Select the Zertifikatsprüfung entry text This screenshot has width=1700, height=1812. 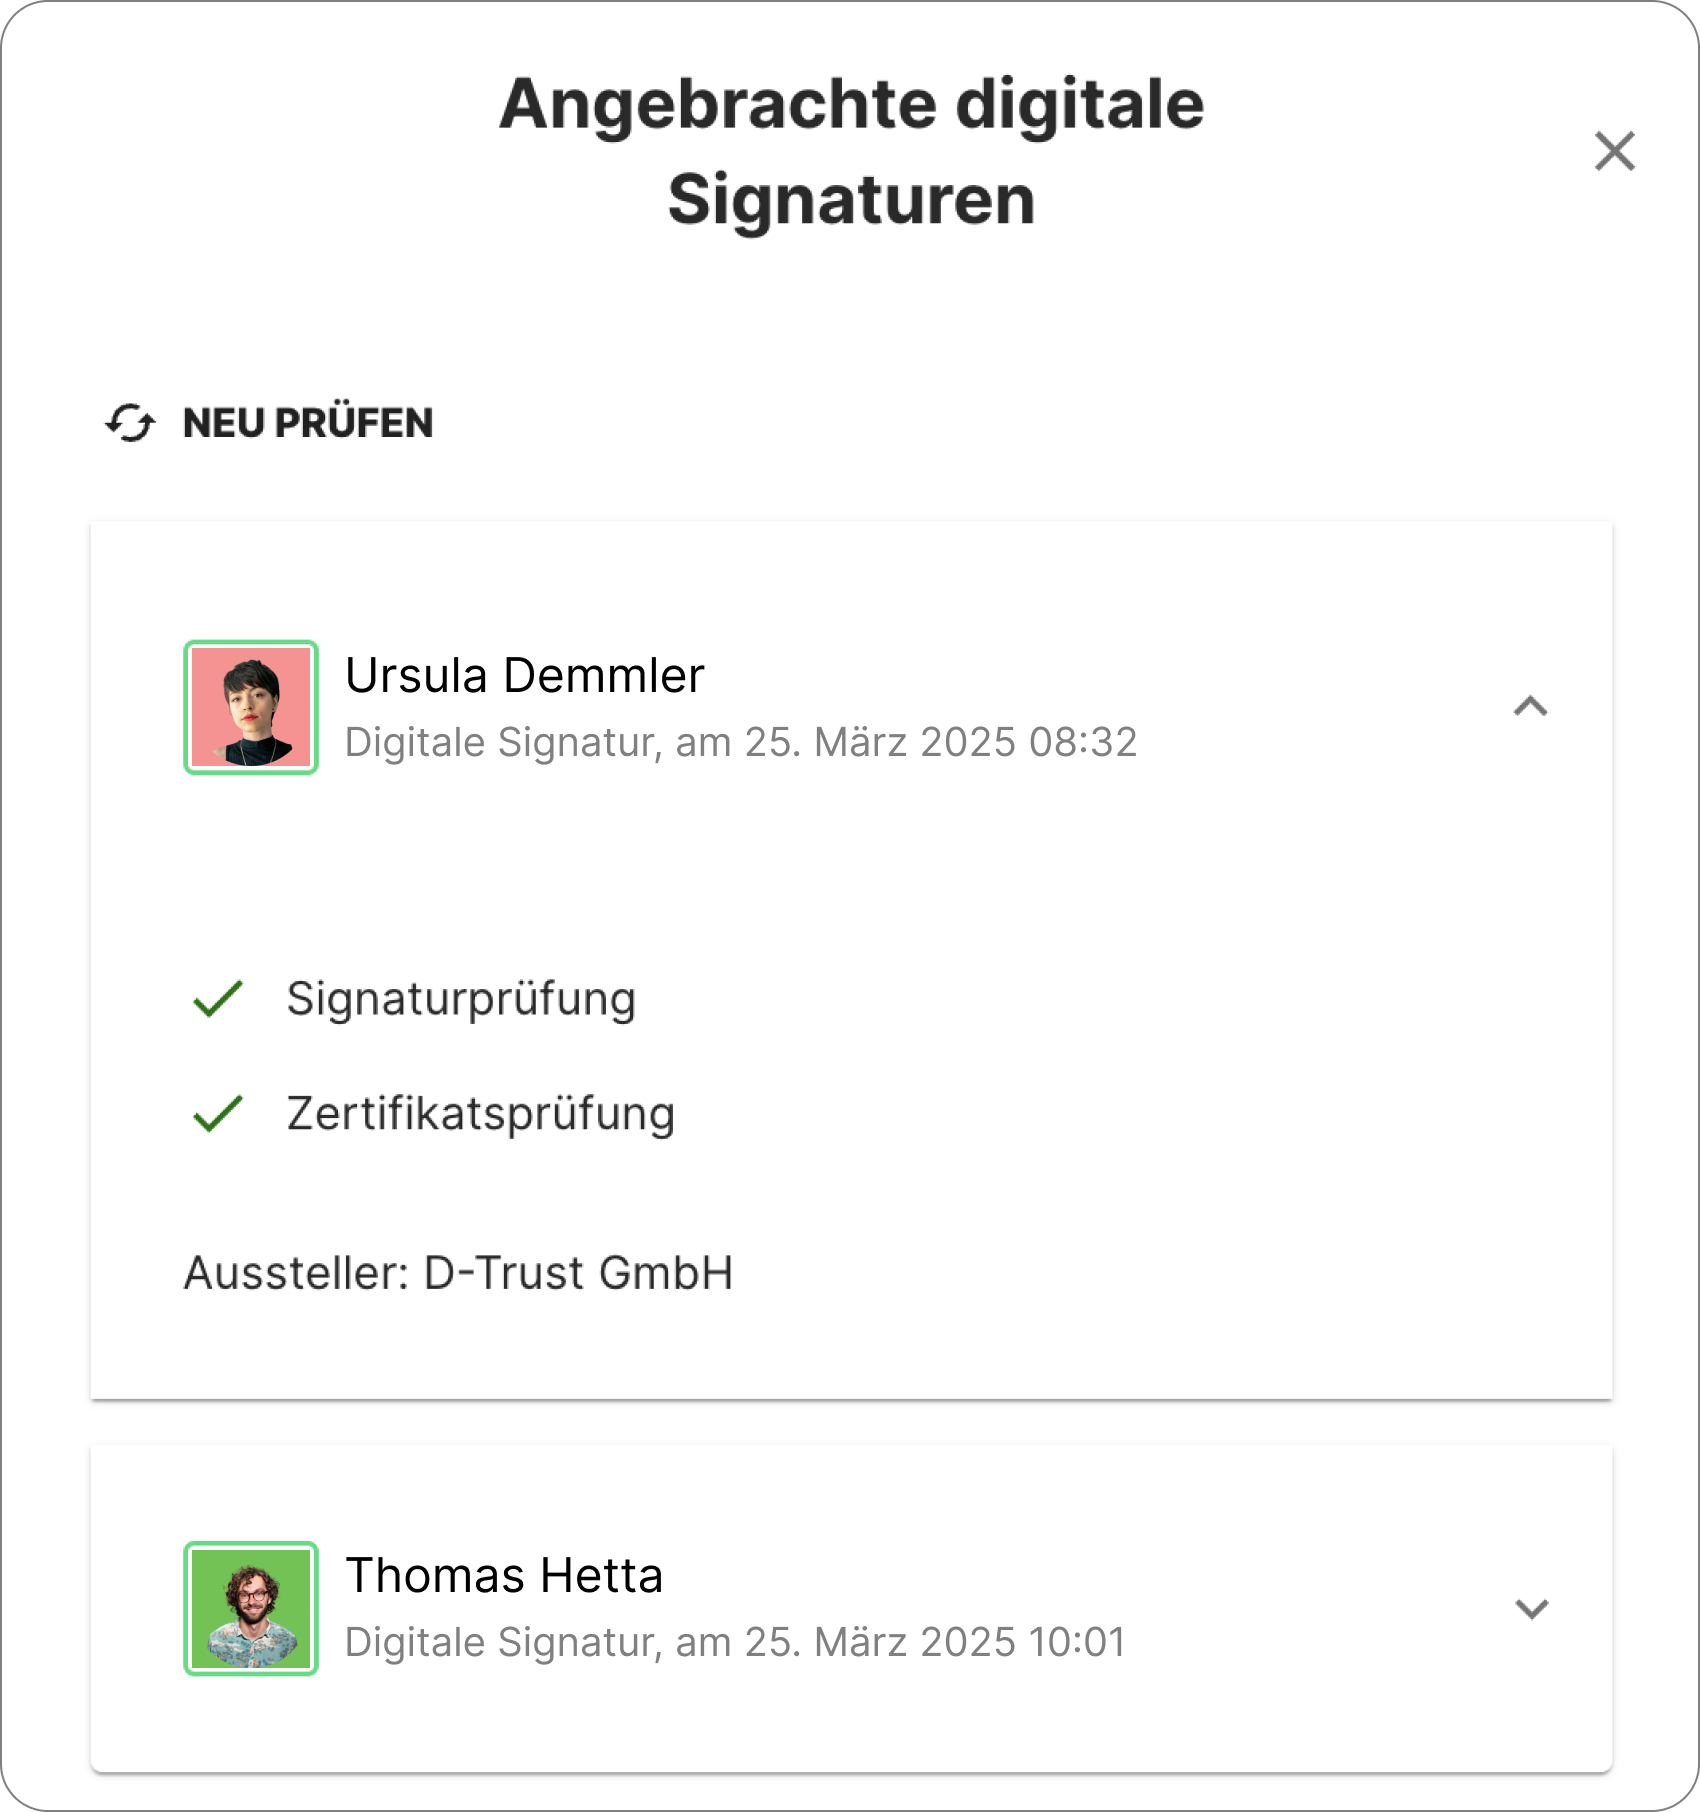481,1113
